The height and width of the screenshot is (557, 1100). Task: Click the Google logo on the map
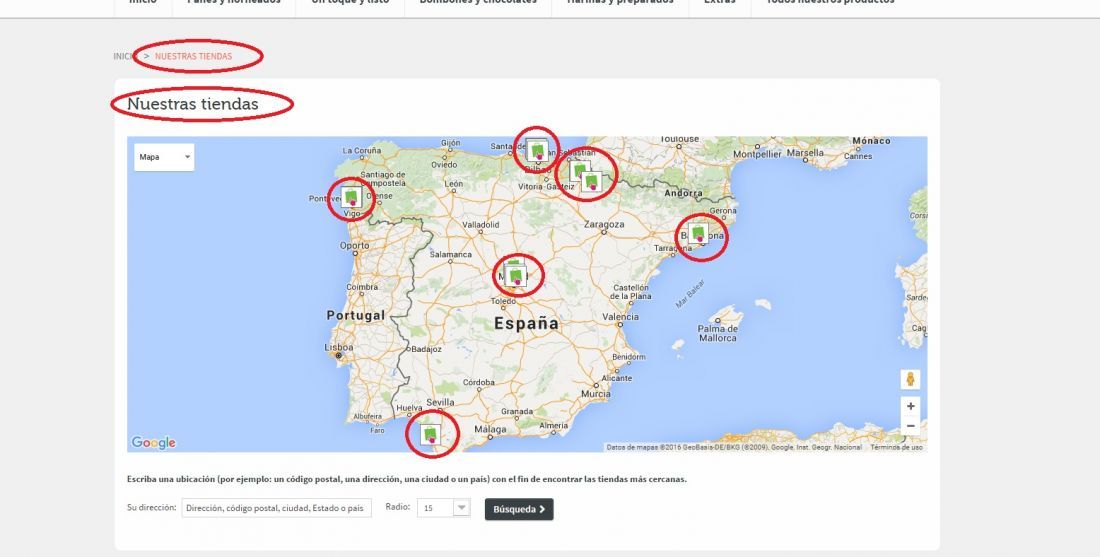[154, 443]
